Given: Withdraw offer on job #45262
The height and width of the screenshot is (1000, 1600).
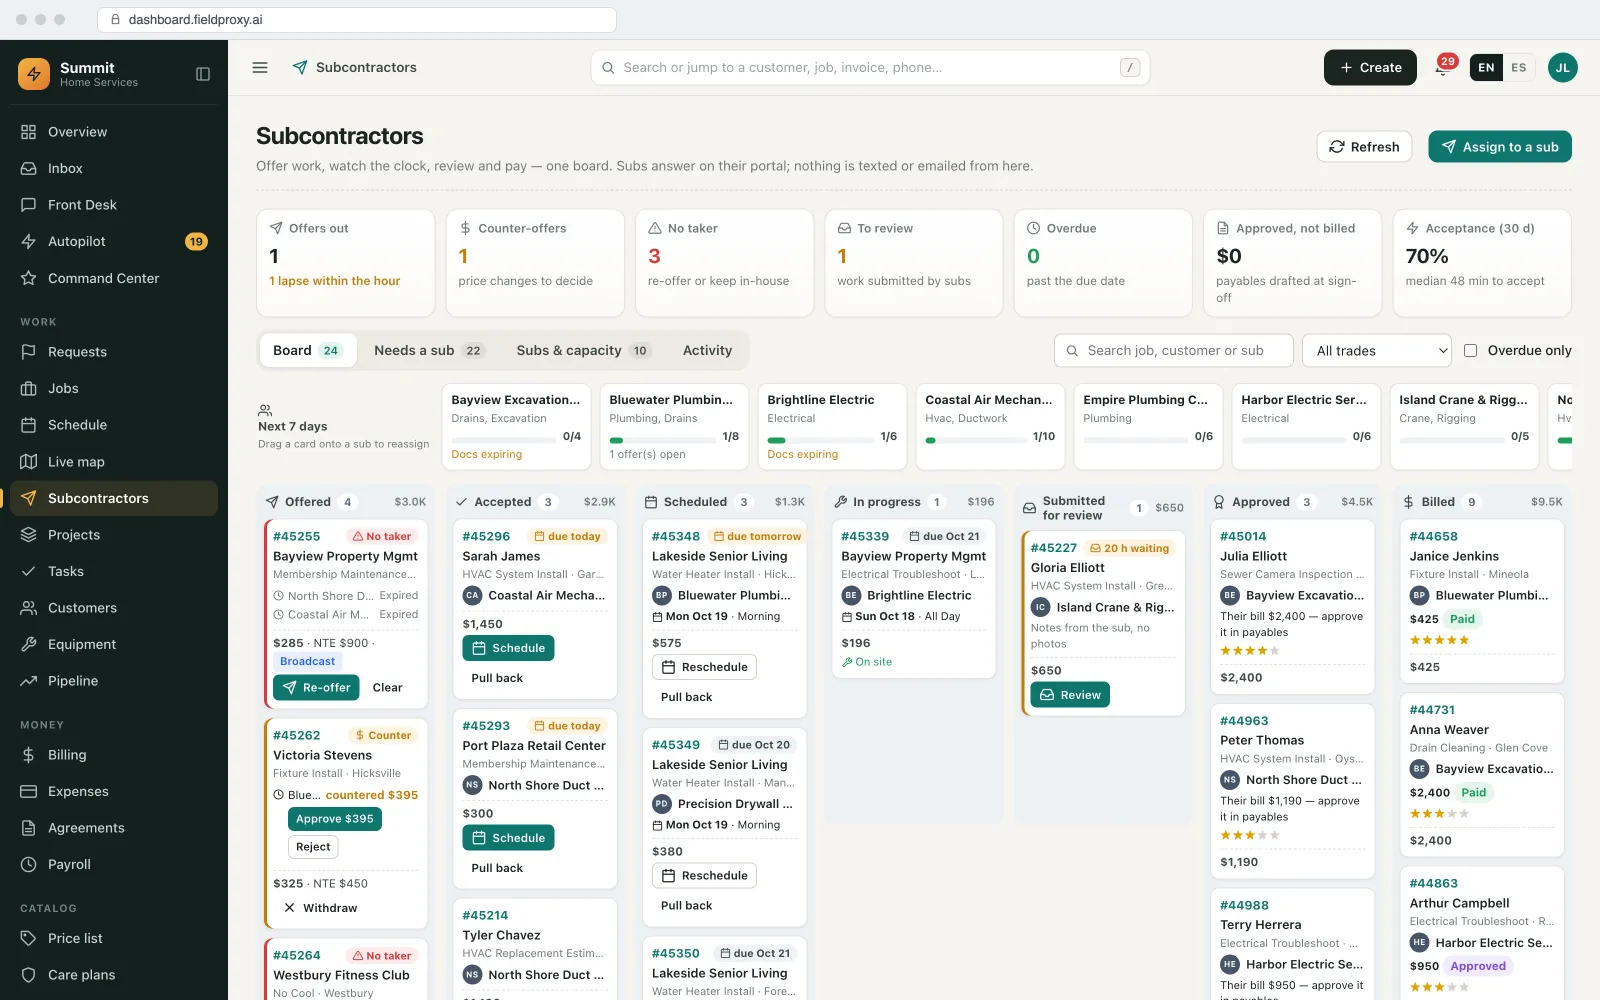Looking at the screenshot, I should click(320, 908).
